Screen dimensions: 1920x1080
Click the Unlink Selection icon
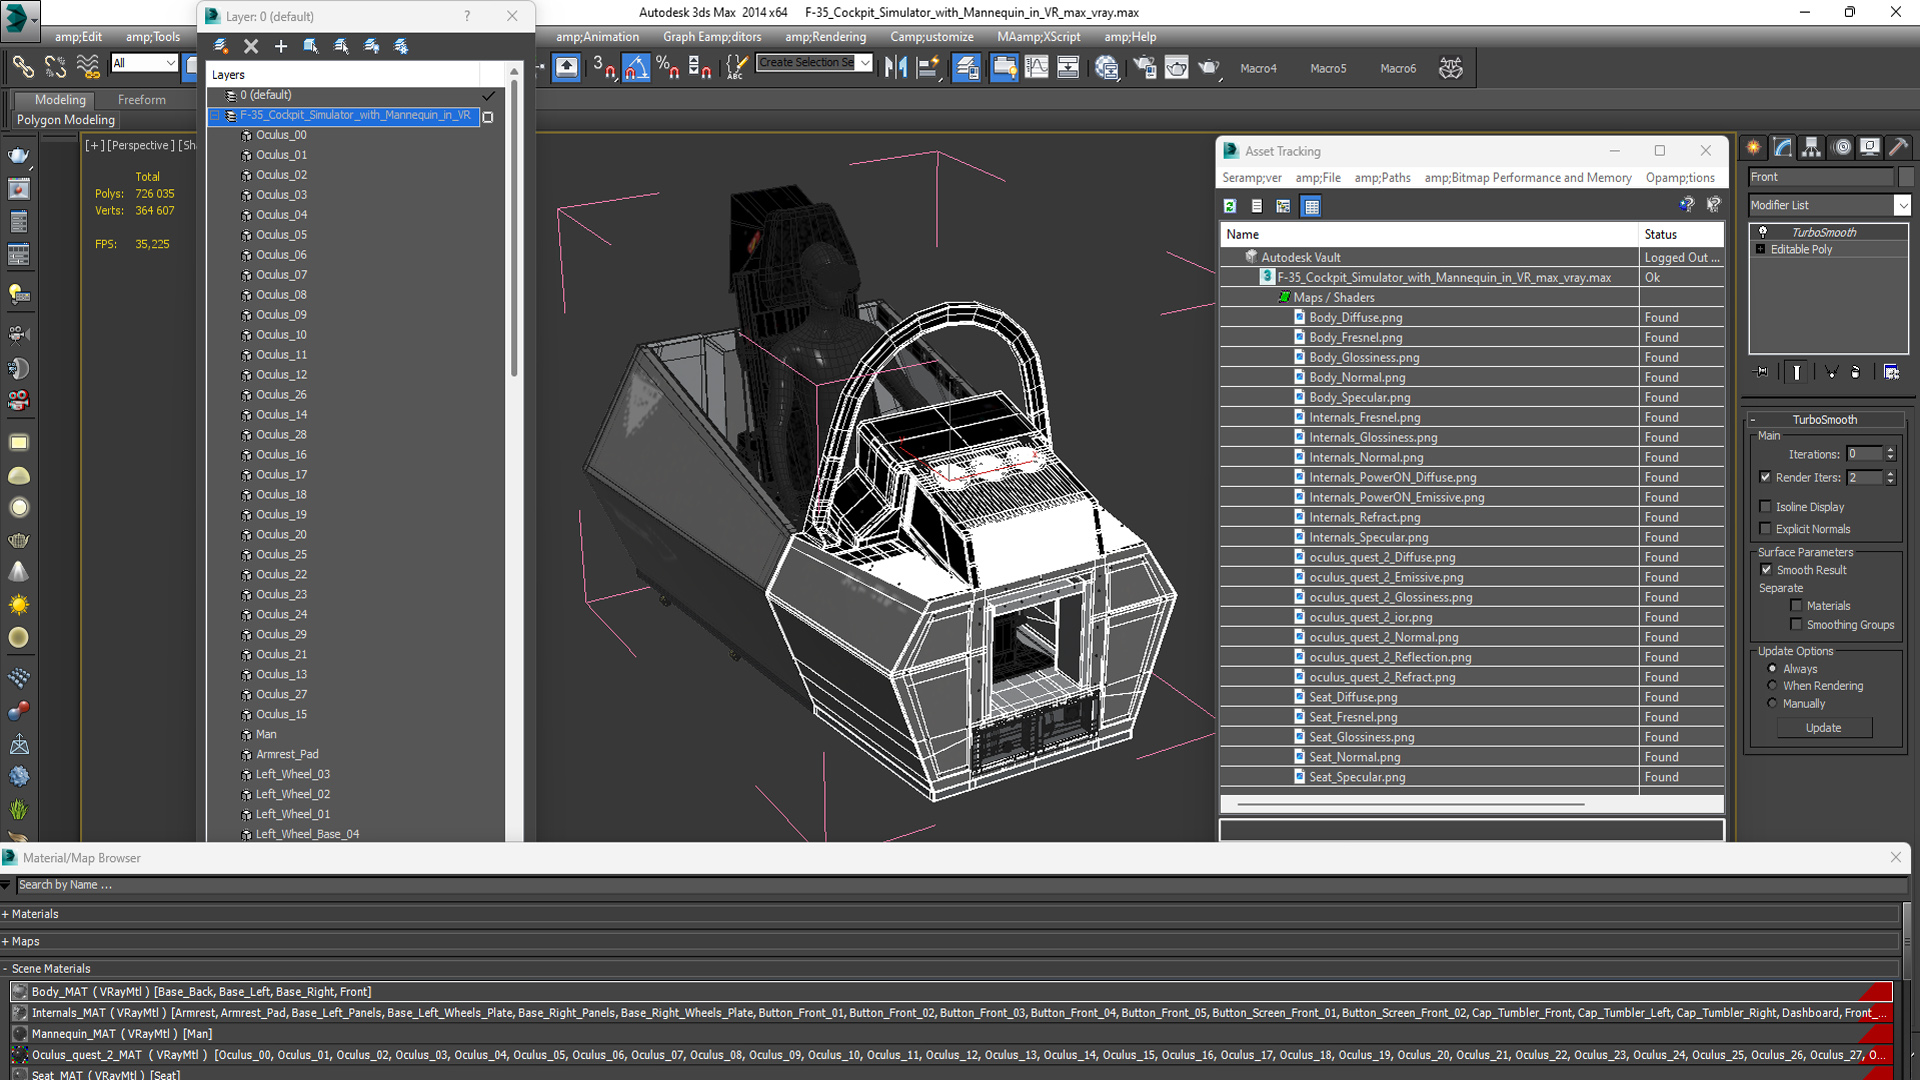click(55, 67)
